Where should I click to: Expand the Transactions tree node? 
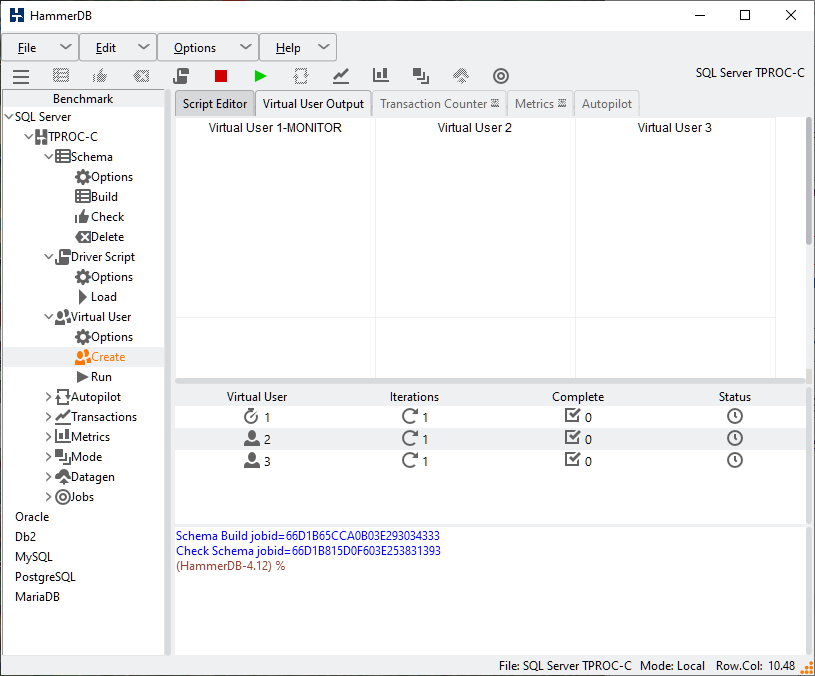(48, 417)
